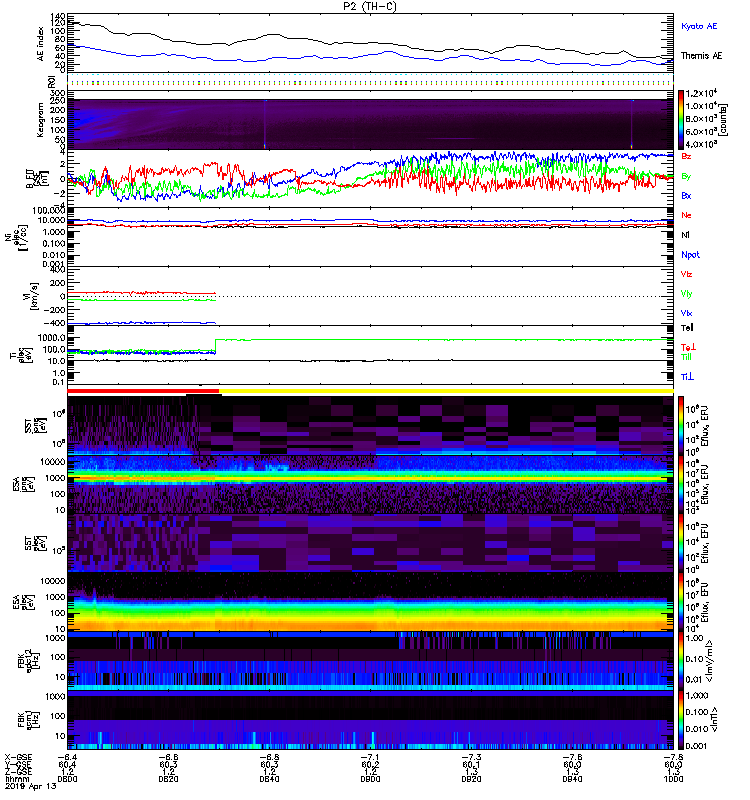This screenshot has width=750, height=800.
Task: Click the second bright spike in Keogram panel
Action: point(632,123)
